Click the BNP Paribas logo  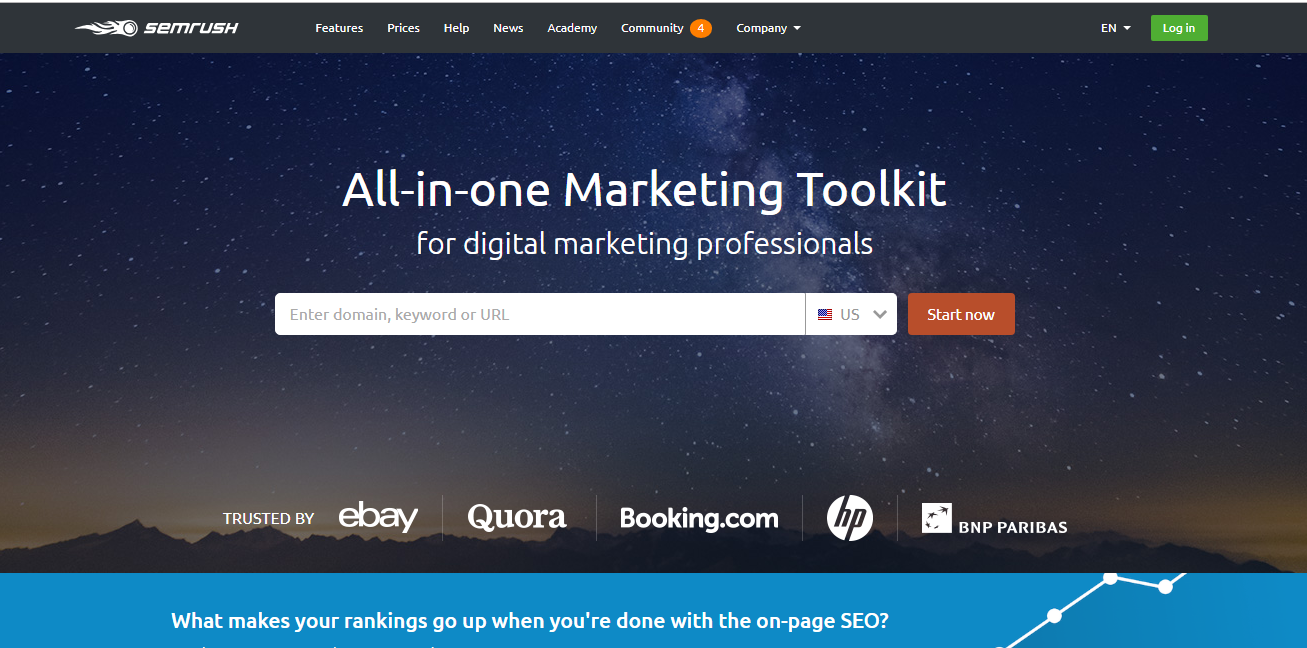click(994, 518)
